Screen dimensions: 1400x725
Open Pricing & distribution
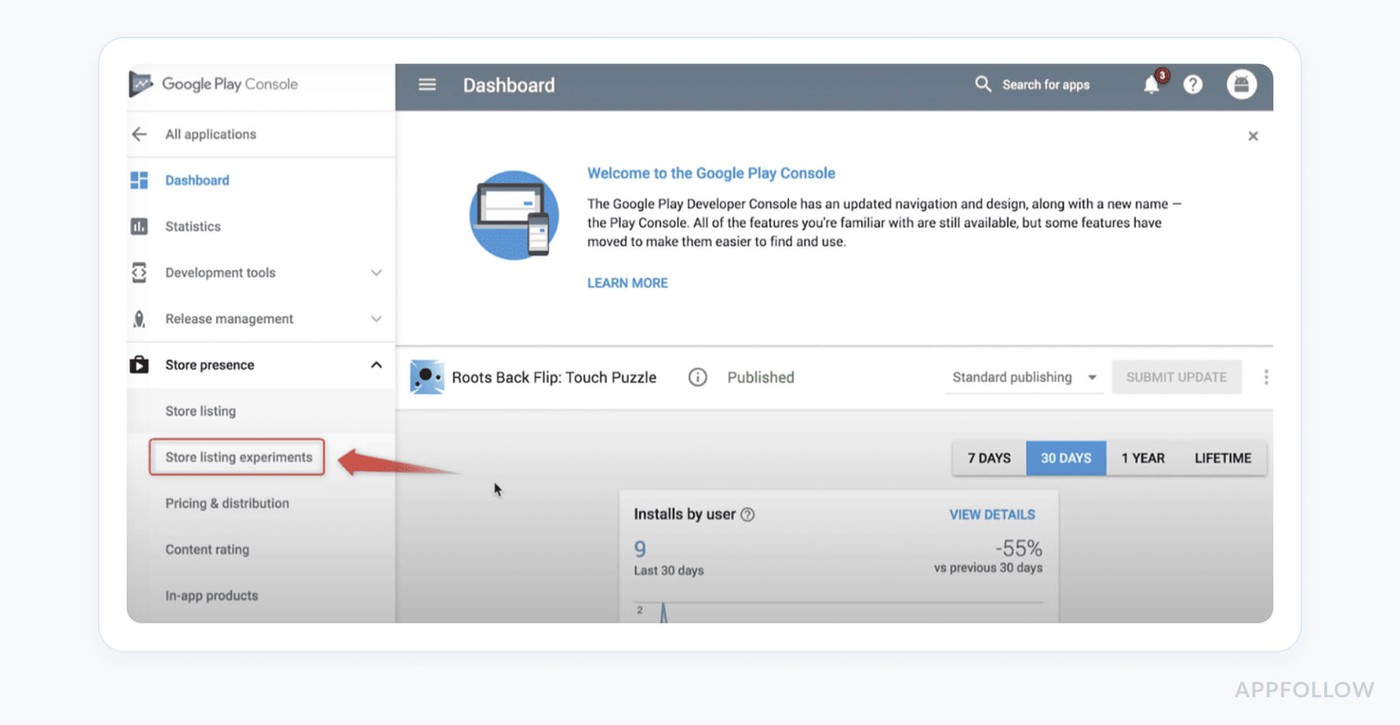coord(227,503)
